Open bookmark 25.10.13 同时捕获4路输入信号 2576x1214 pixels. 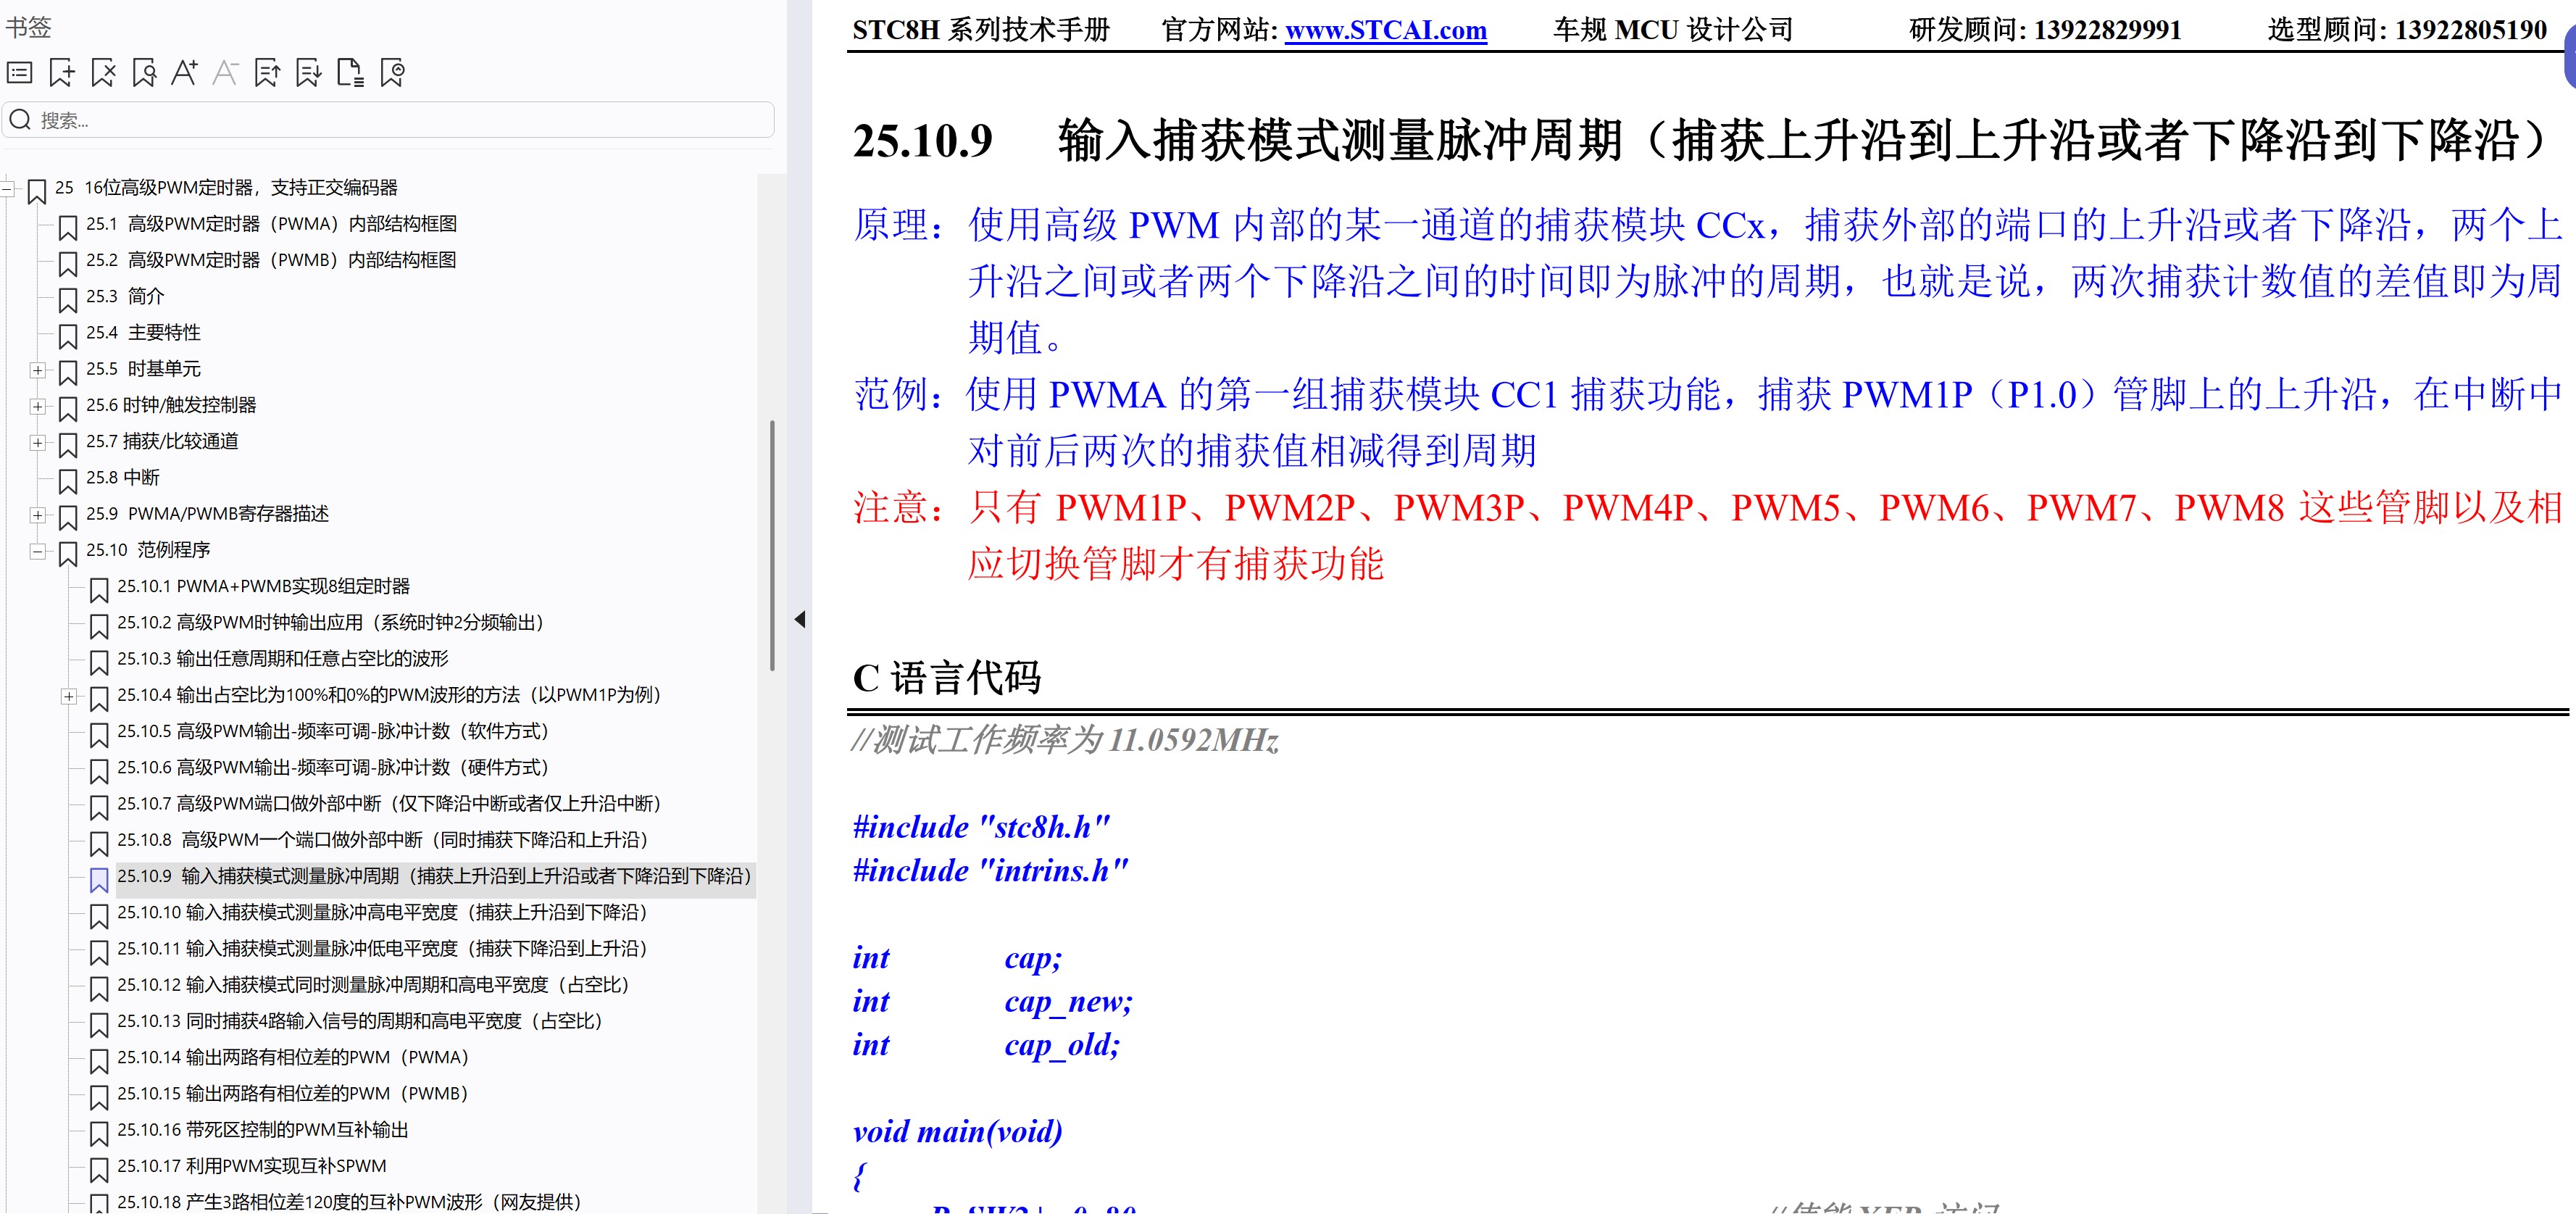[x=361, y=1021]
